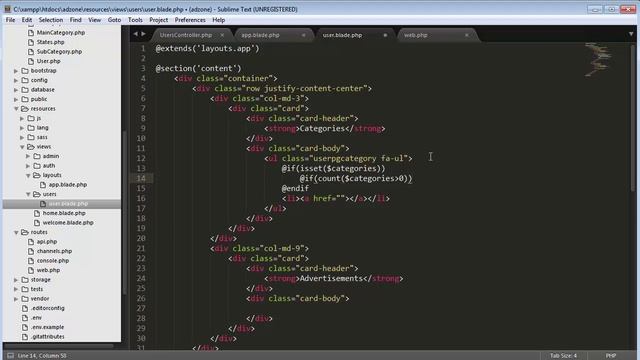Click the resources folder icon
The image size is (640, 360).
pyautogui.click(x=24, y=109)
